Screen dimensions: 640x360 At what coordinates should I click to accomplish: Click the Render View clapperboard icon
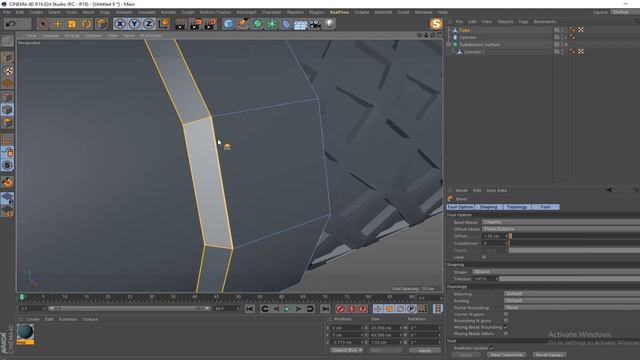pyautogui.click(x=180, y=24)
